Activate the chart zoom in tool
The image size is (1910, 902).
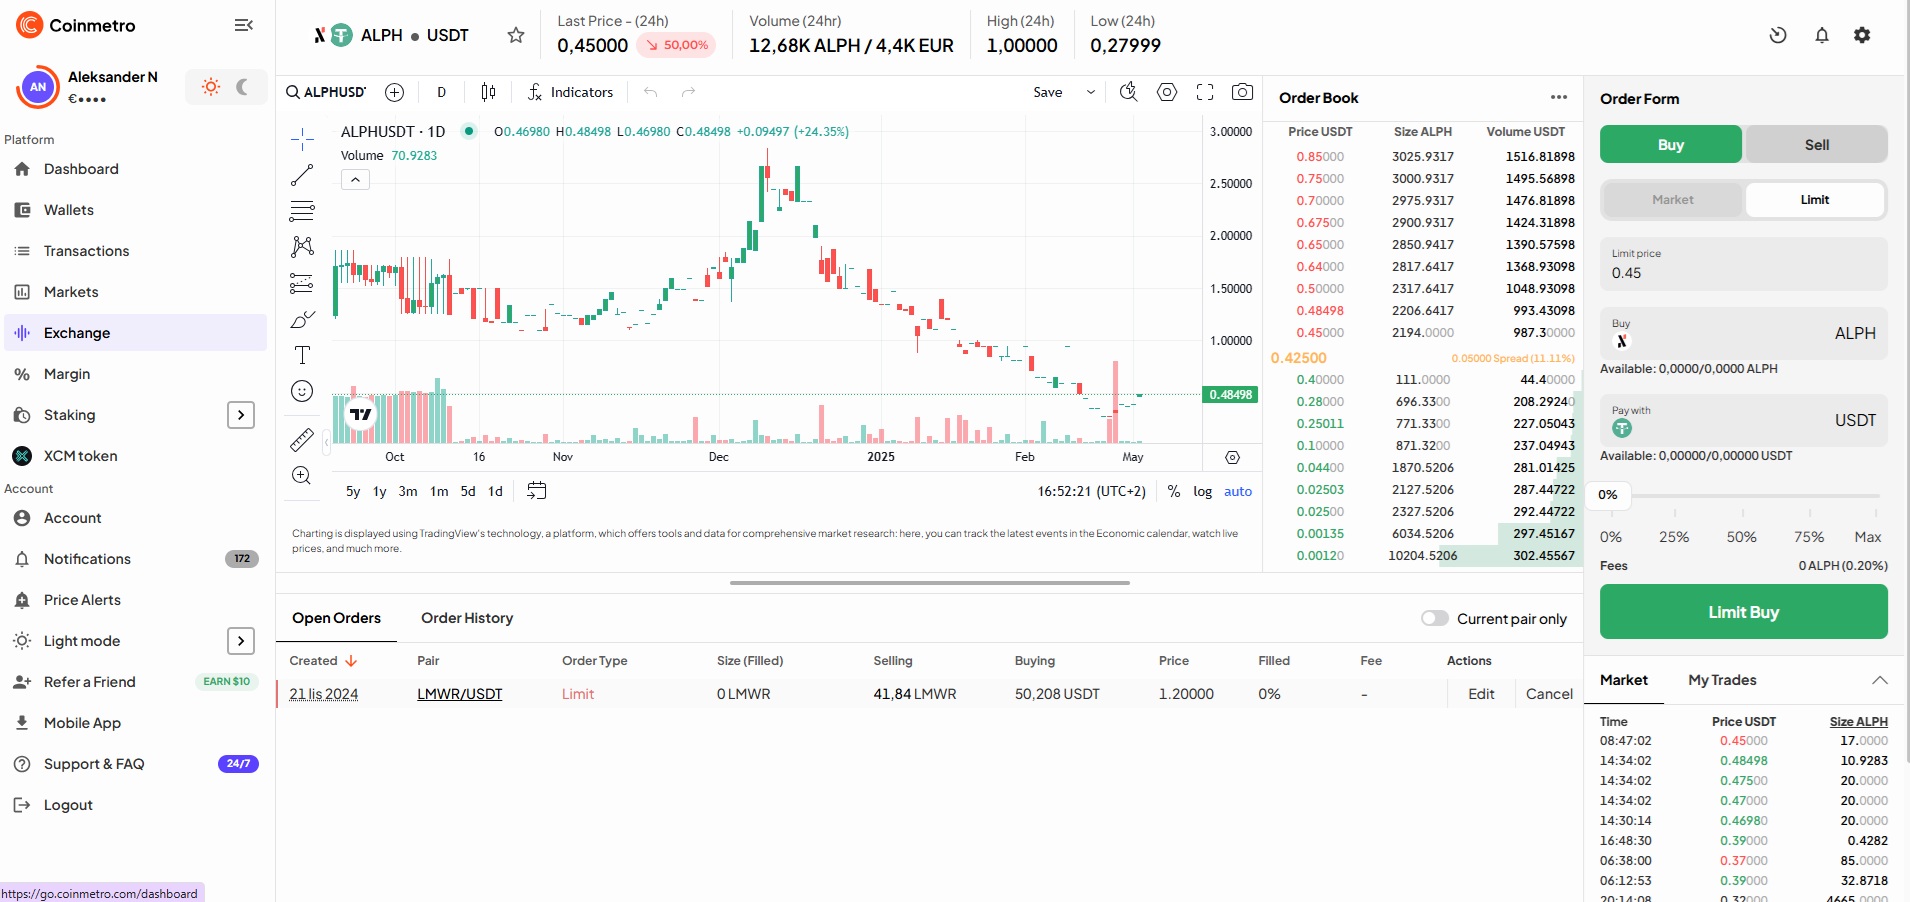(302, 475)
